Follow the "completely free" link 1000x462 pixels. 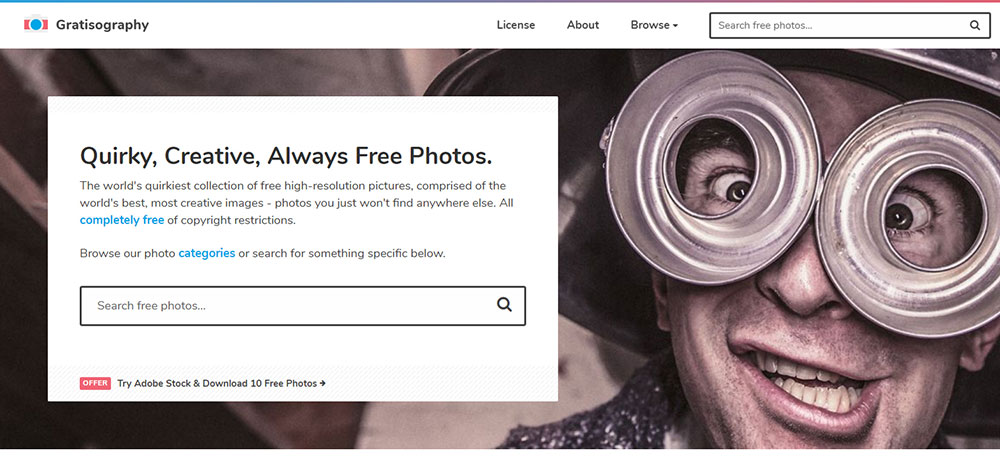click(x=121, y=220)
